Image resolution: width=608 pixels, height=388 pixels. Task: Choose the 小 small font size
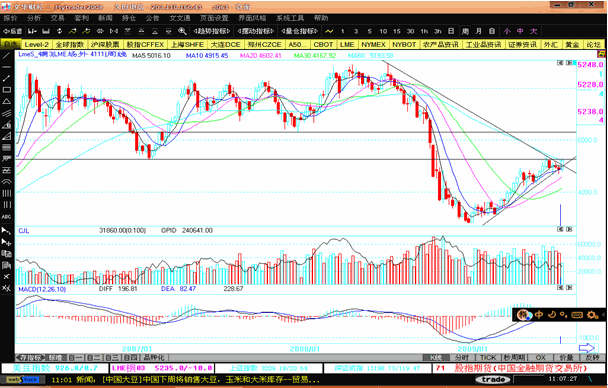click(507, 31)
